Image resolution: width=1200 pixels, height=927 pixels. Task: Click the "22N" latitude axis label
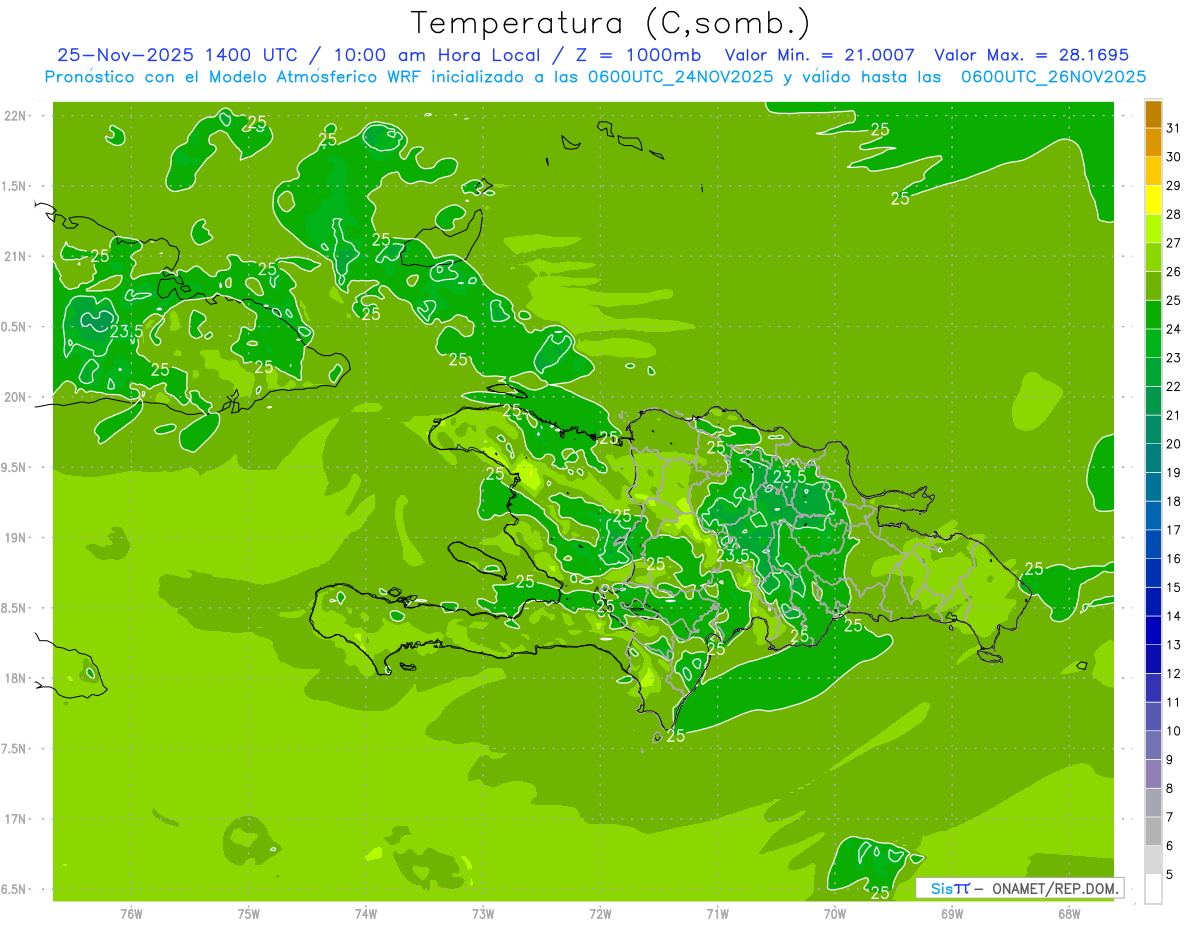coord(15,115)
